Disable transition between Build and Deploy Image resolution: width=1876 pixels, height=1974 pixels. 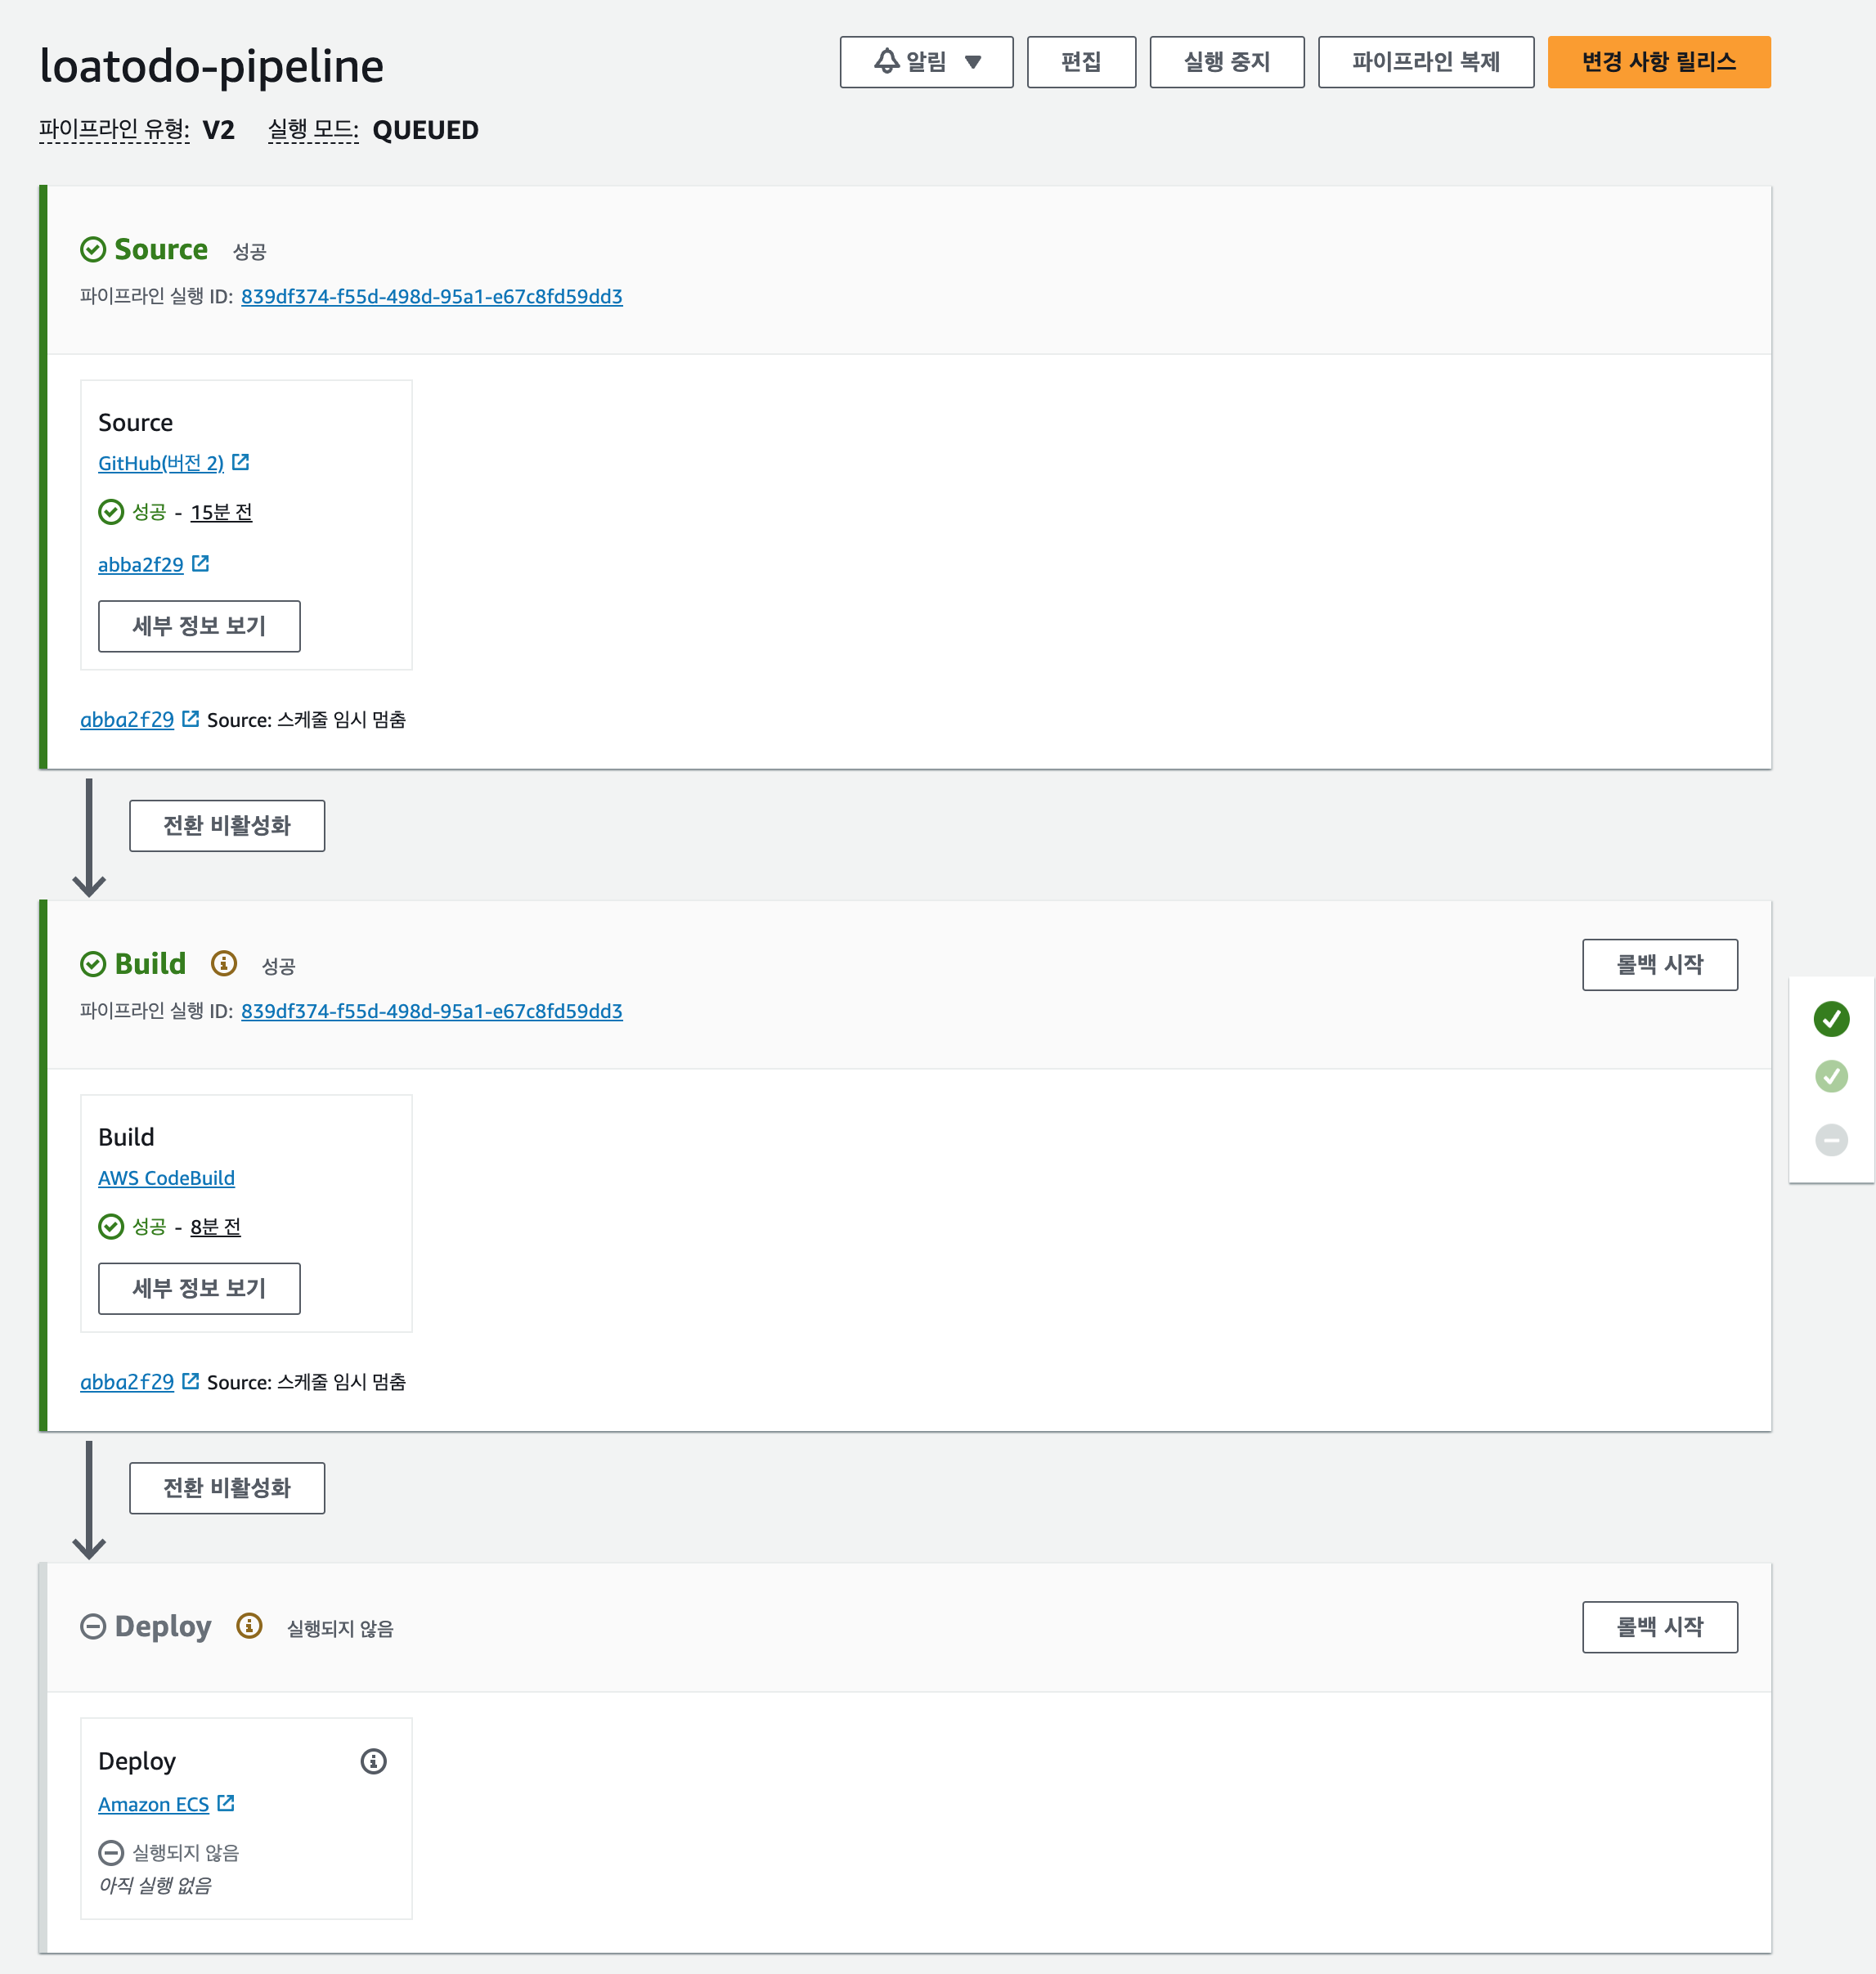(227, 1488)
